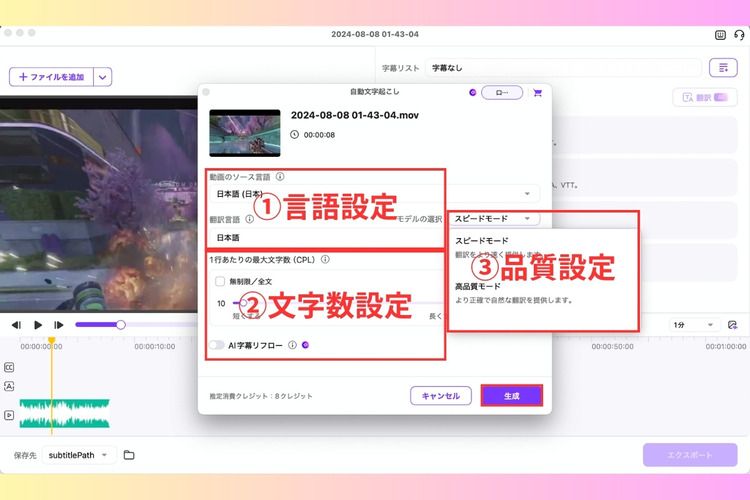Click the yellow playhead marker on the timeline

coord(52,341)
